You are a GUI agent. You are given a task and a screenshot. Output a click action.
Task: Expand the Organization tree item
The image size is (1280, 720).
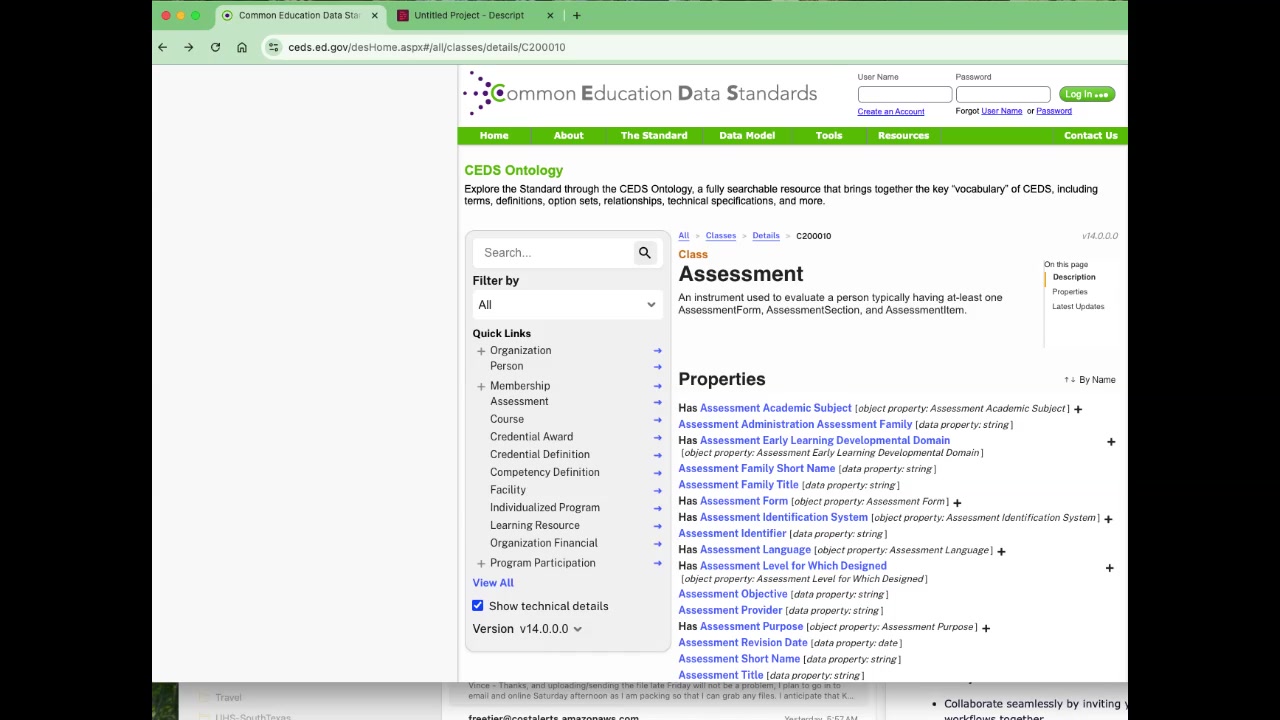(481, 351)
